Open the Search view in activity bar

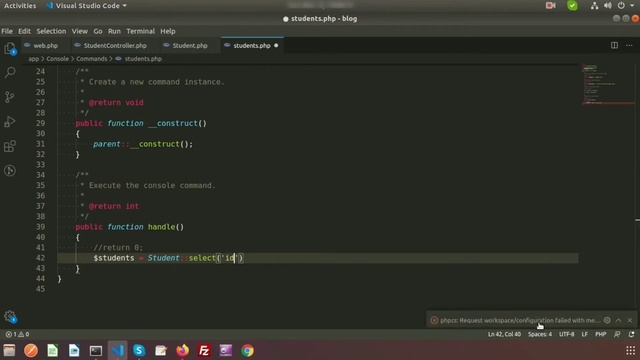10,72
